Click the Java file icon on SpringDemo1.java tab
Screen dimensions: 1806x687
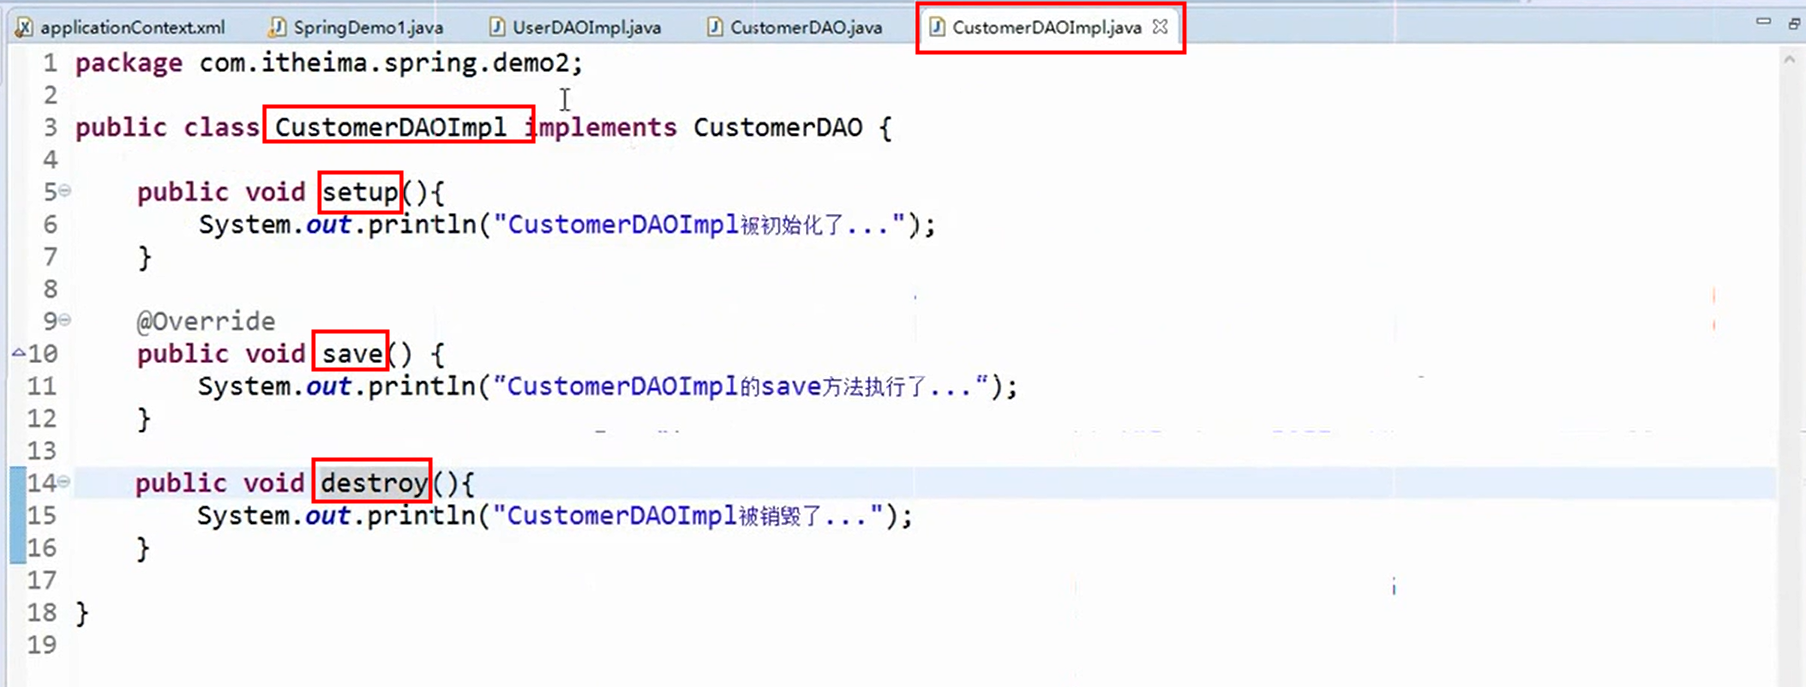coord(277,27)
